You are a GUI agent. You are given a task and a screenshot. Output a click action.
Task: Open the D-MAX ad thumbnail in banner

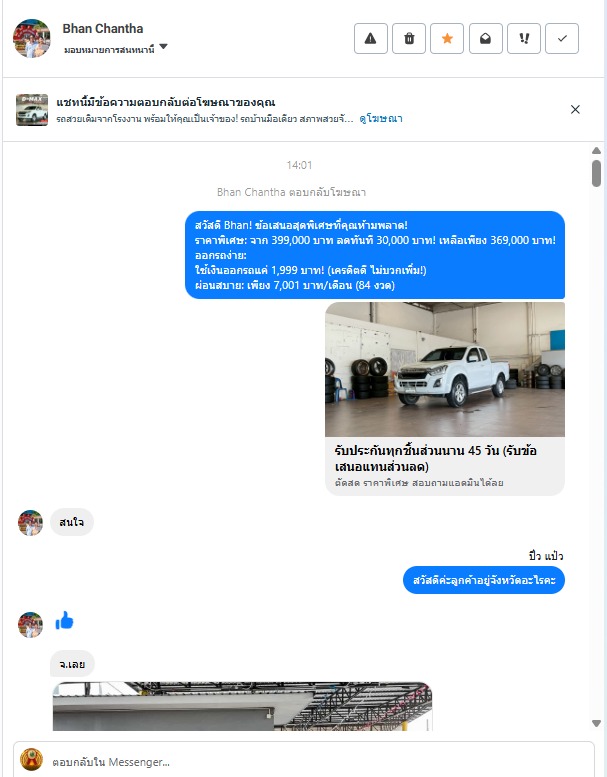[x=32, y=110]
